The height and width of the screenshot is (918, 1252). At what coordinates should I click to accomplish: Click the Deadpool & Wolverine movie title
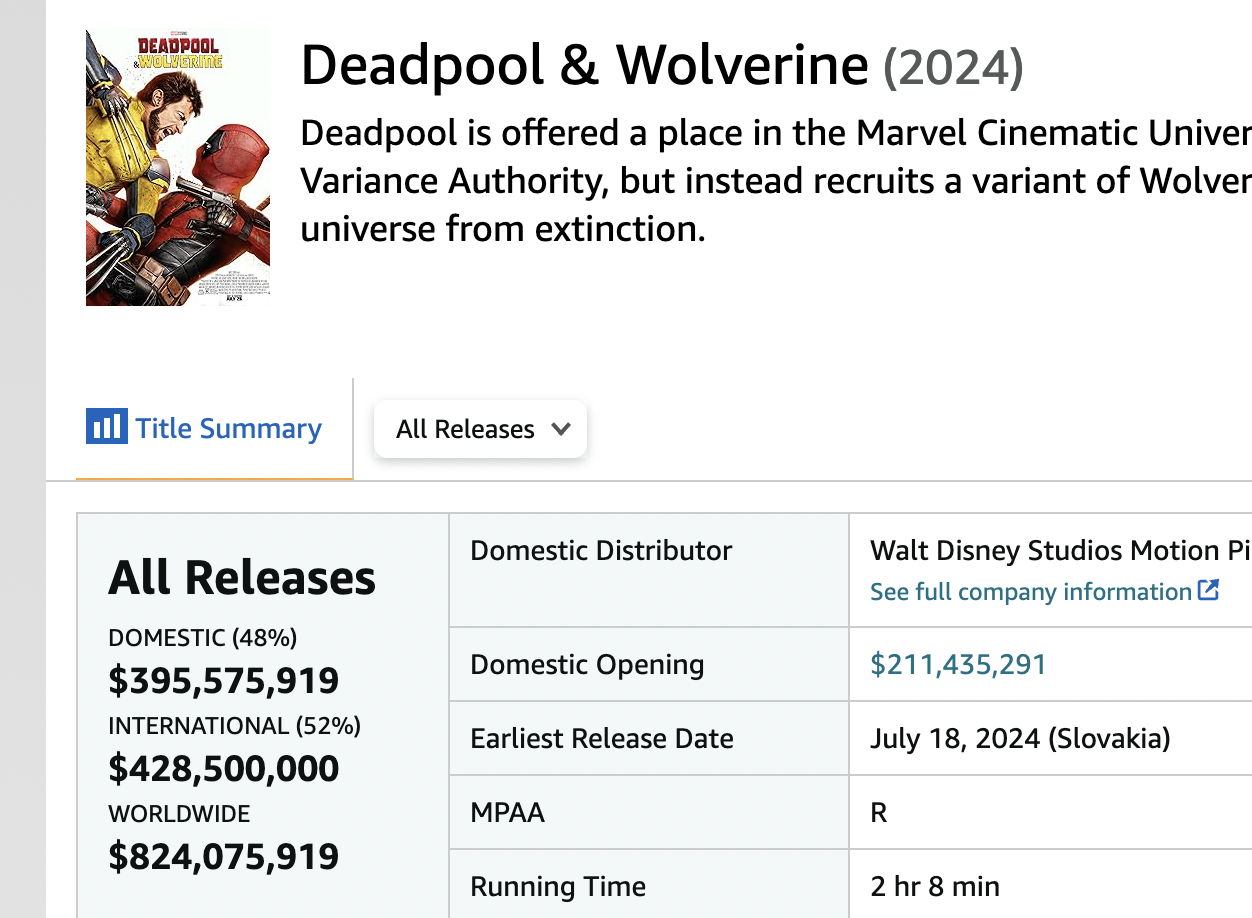[584, 66]
